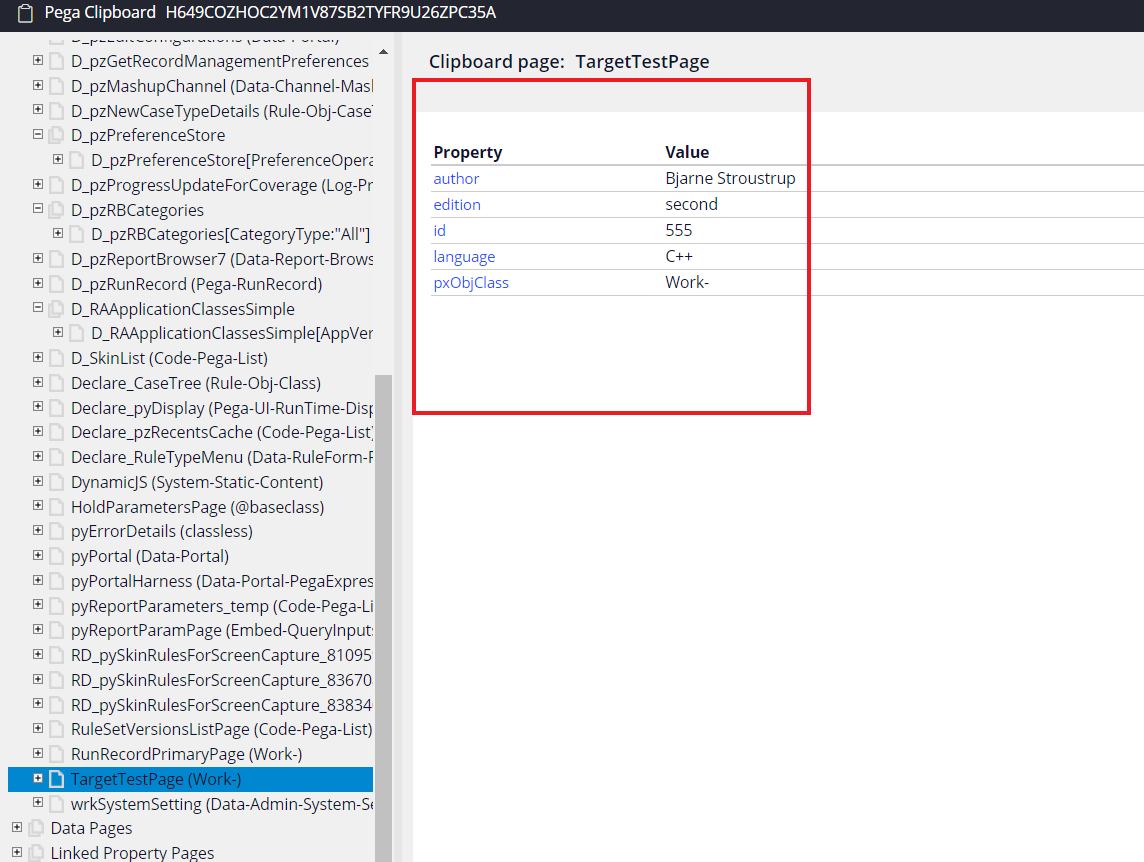The width and height of the screenshot is (1144, 862).
Task: Click page icon beside pyErrorDetails (classless)
Action: pyautogui.click(x=56, y=531)
